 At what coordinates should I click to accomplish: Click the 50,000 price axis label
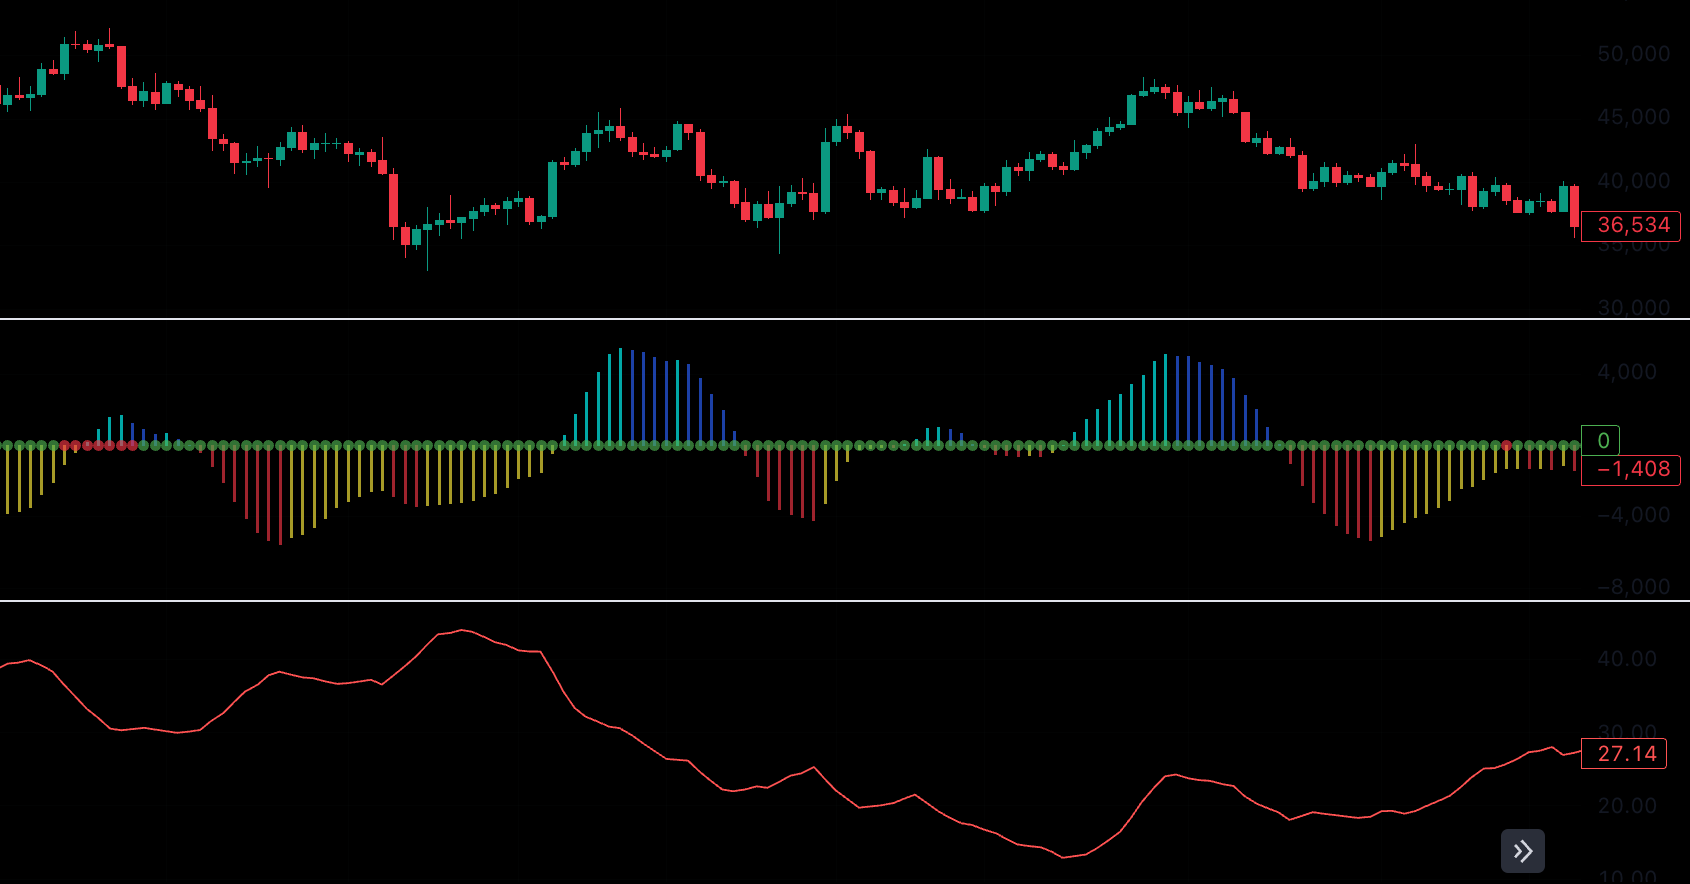point(1633,54)
